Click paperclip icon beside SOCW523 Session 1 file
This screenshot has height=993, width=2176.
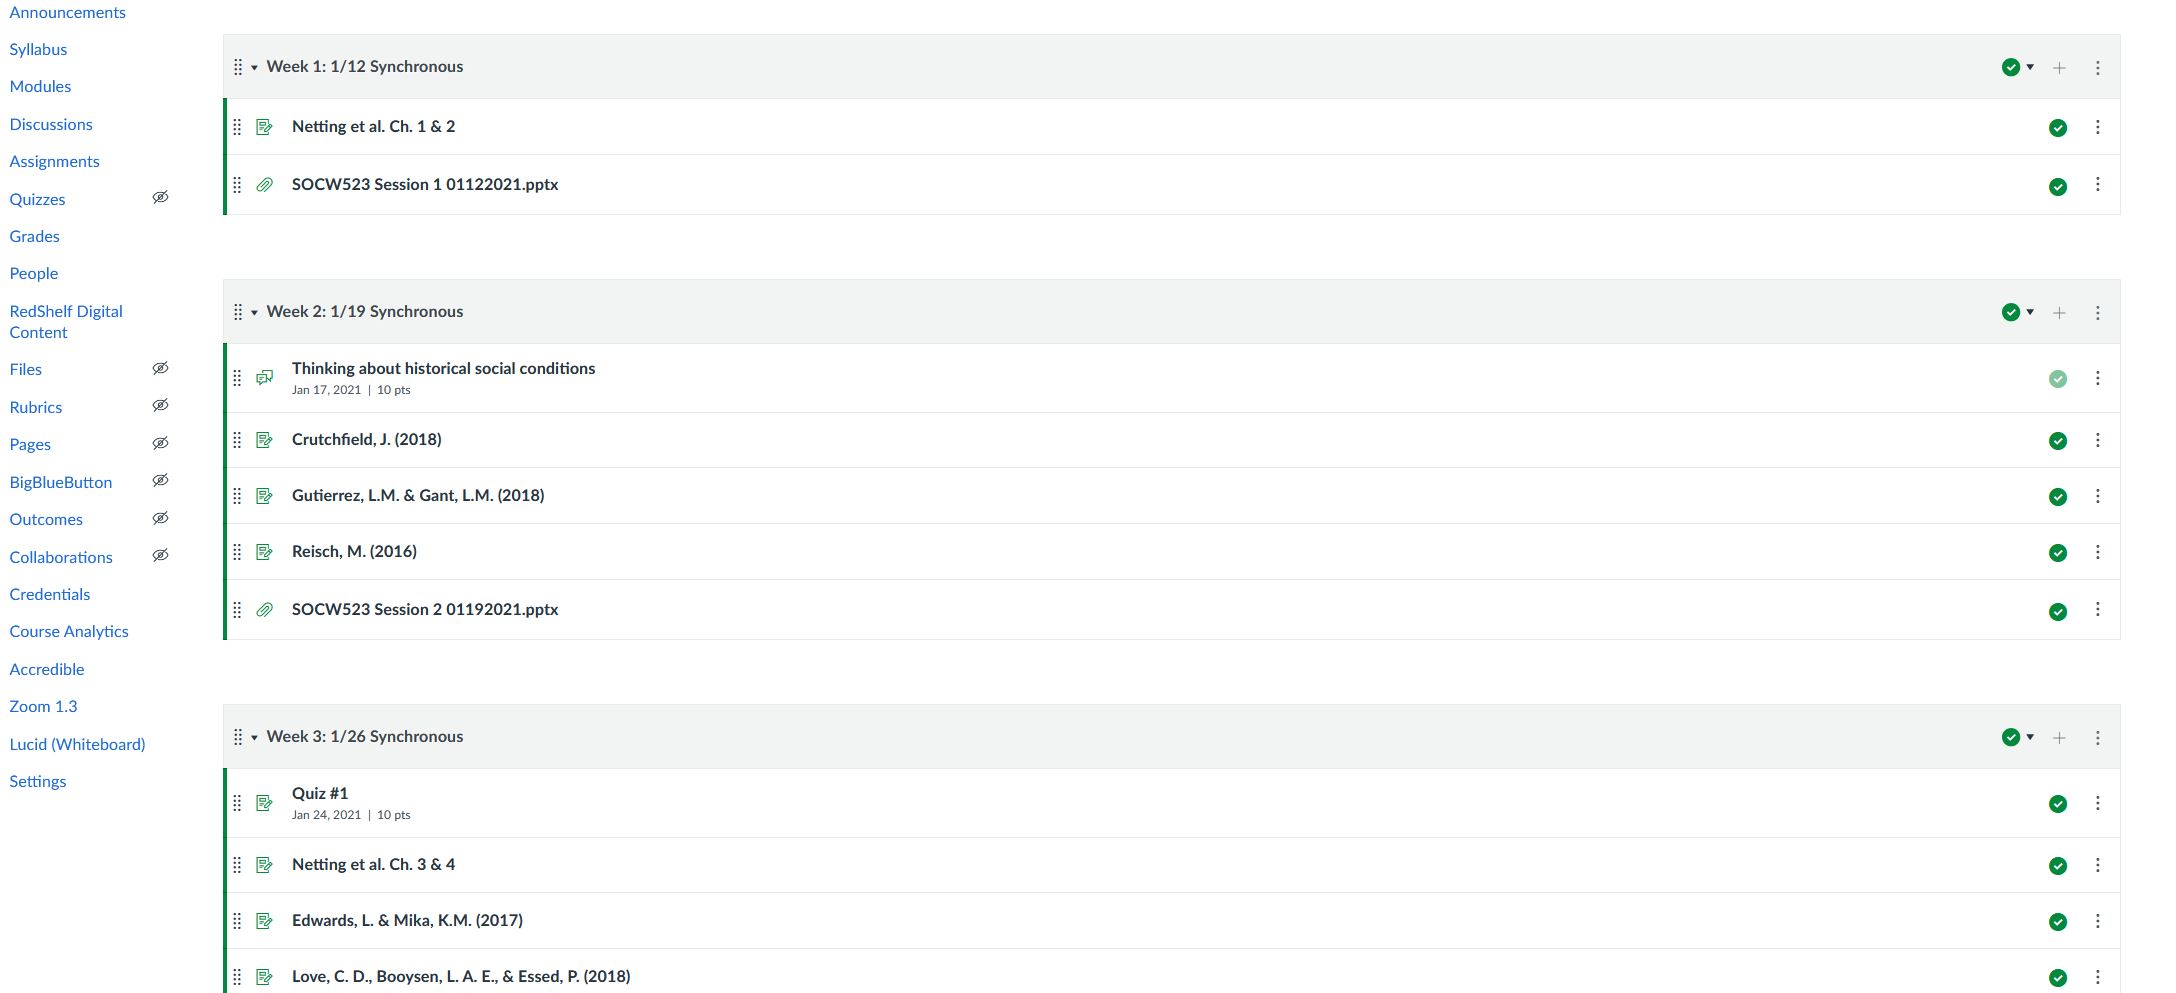tap(264, 185)
